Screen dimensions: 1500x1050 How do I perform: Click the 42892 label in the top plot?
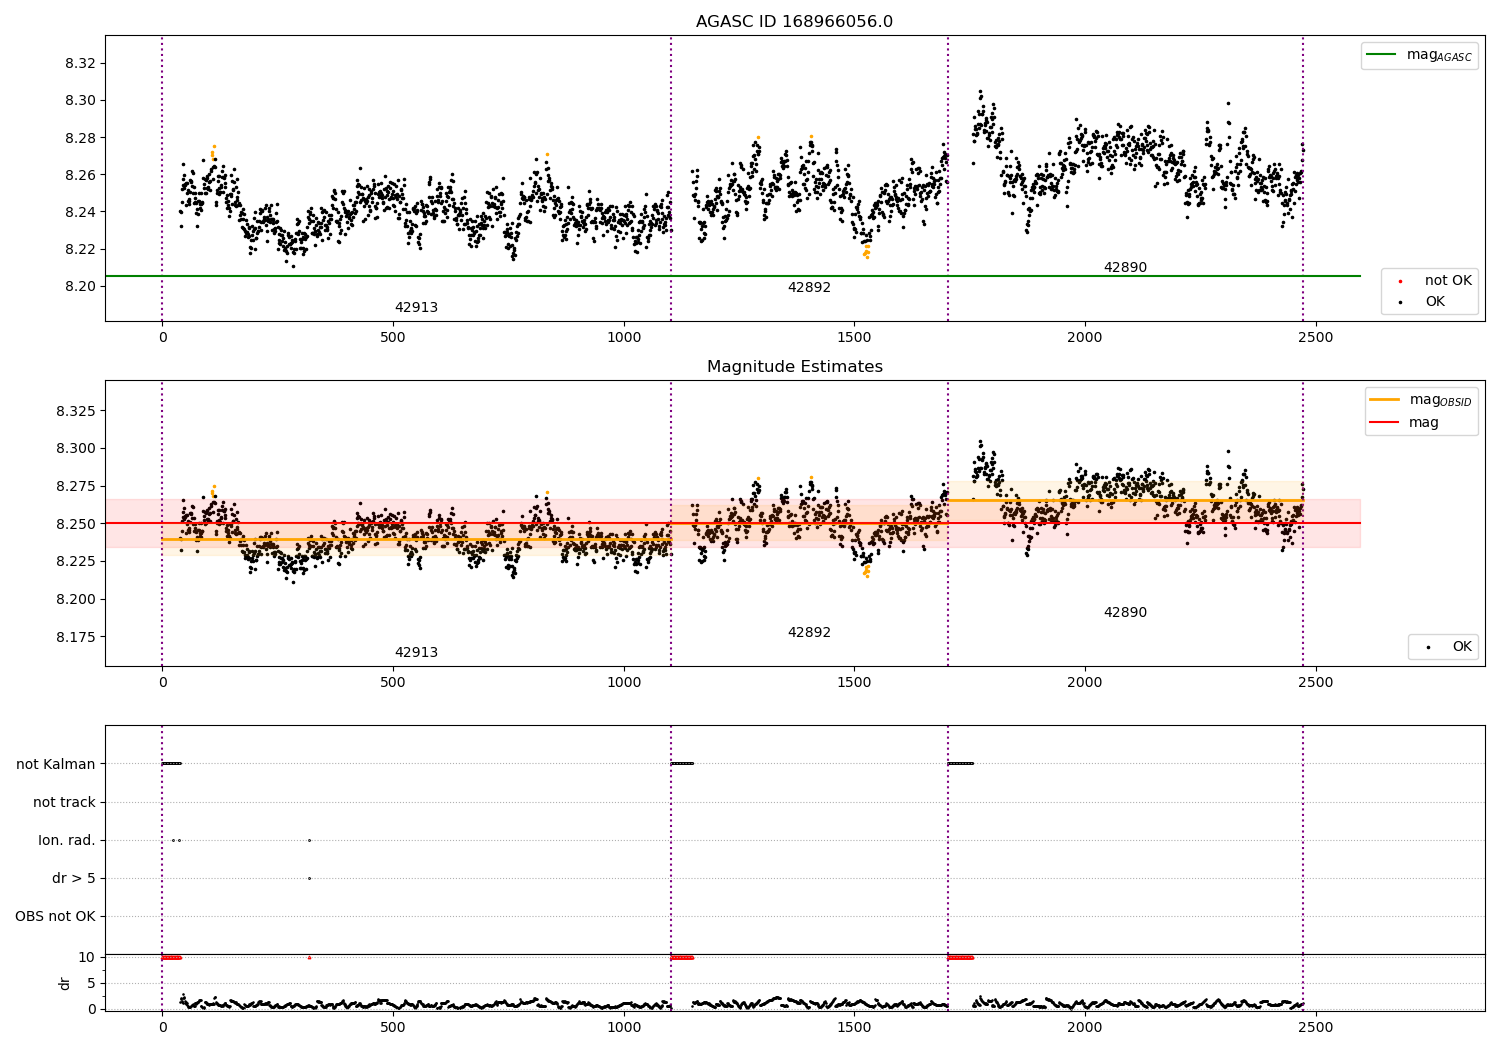[x=809, y=288]
